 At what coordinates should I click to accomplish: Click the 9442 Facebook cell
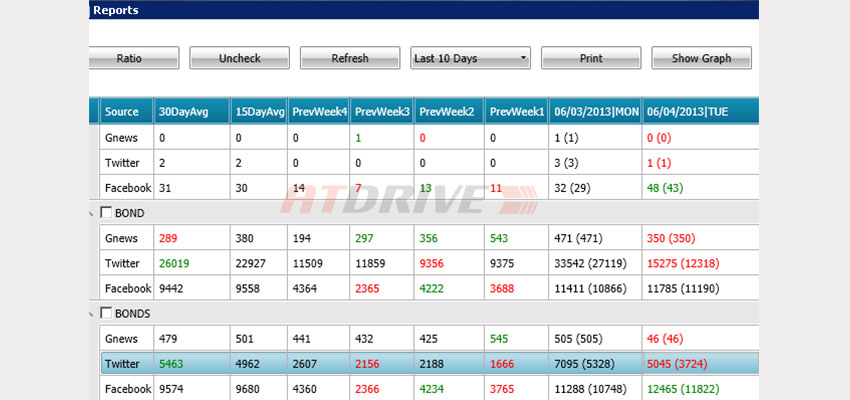(x=192, y=288)
